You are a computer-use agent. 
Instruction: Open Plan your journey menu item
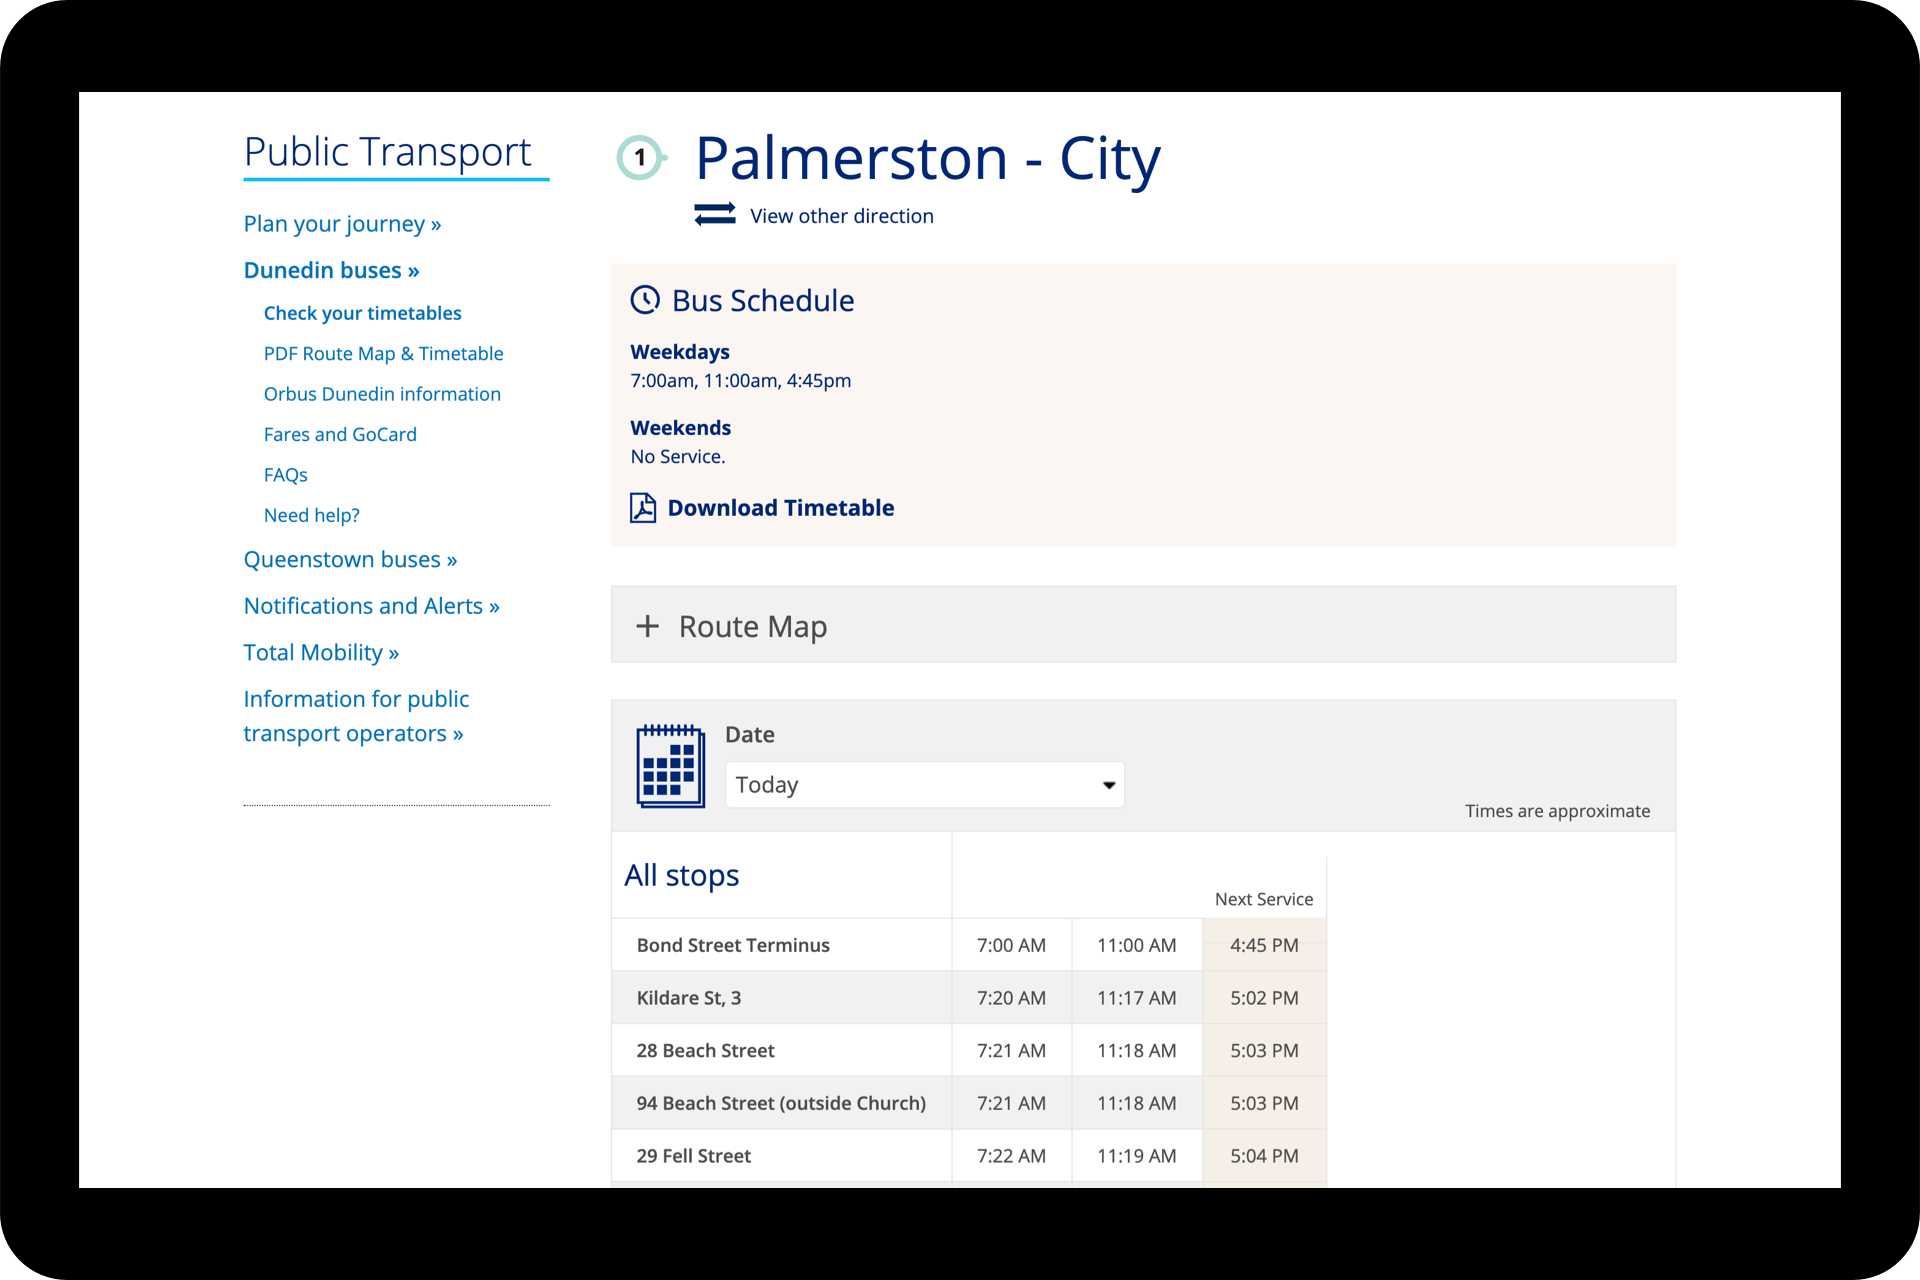coord(342,224)
